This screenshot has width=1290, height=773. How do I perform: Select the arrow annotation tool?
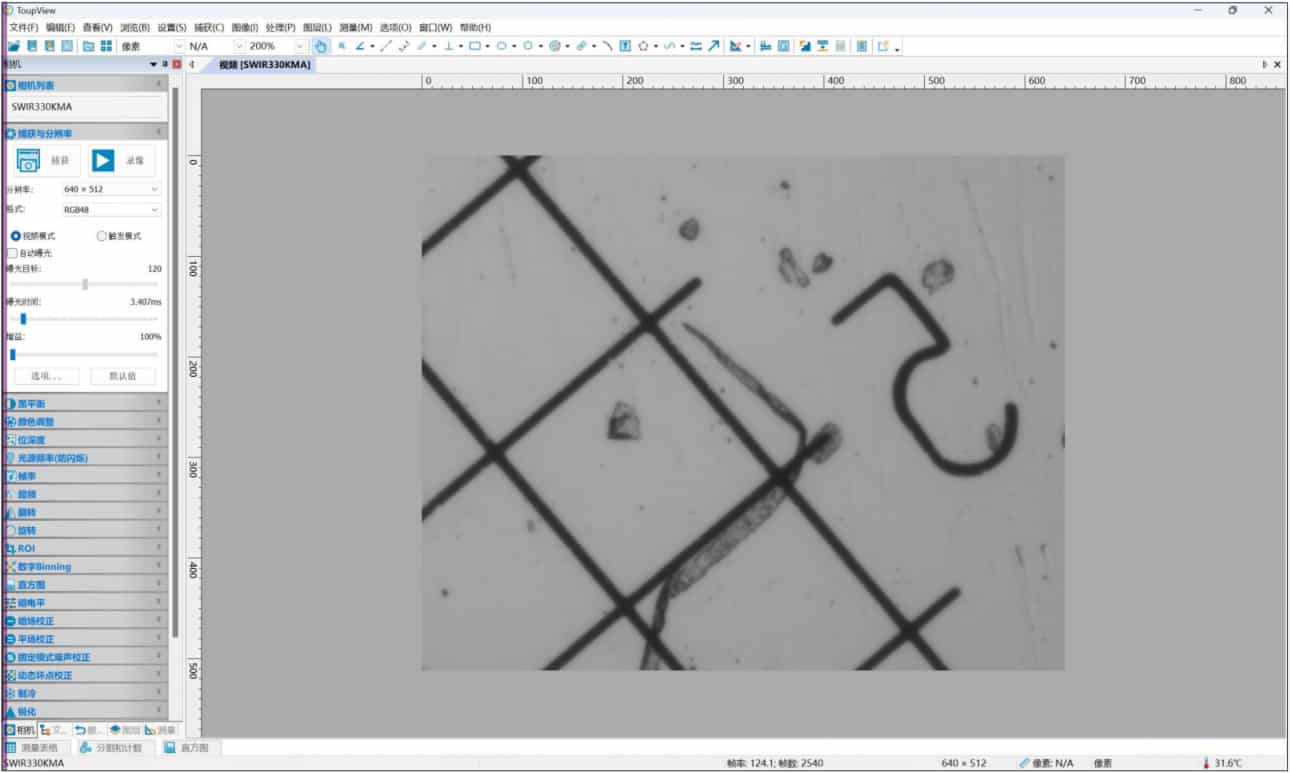point(713,46)
